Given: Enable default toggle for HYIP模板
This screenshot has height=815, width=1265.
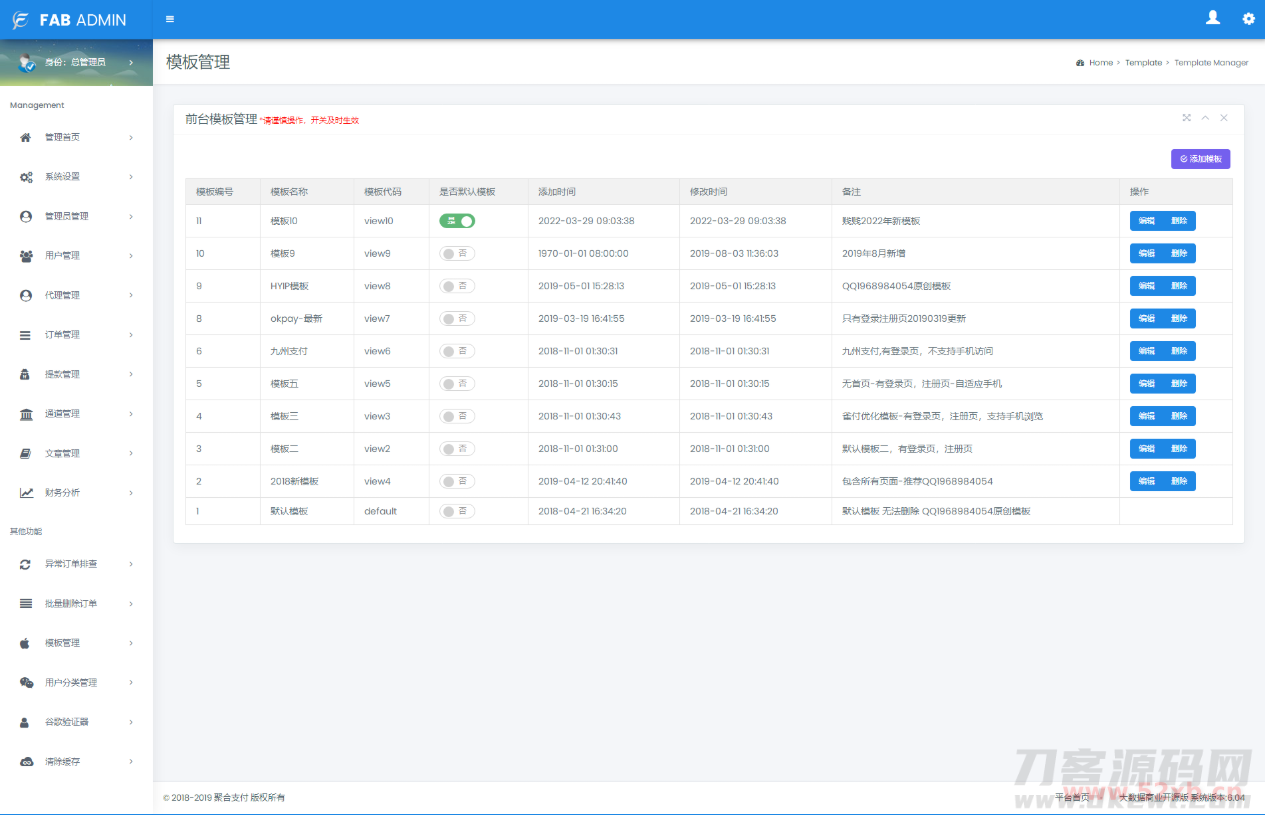Looking at the screenshot, I should point(457,286).
